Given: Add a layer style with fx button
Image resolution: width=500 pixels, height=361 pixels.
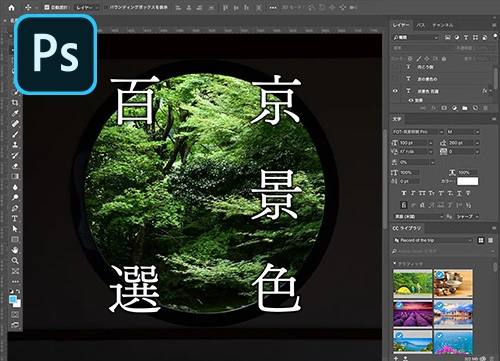Looking at the screenshot, I should (x=434, y=108).
